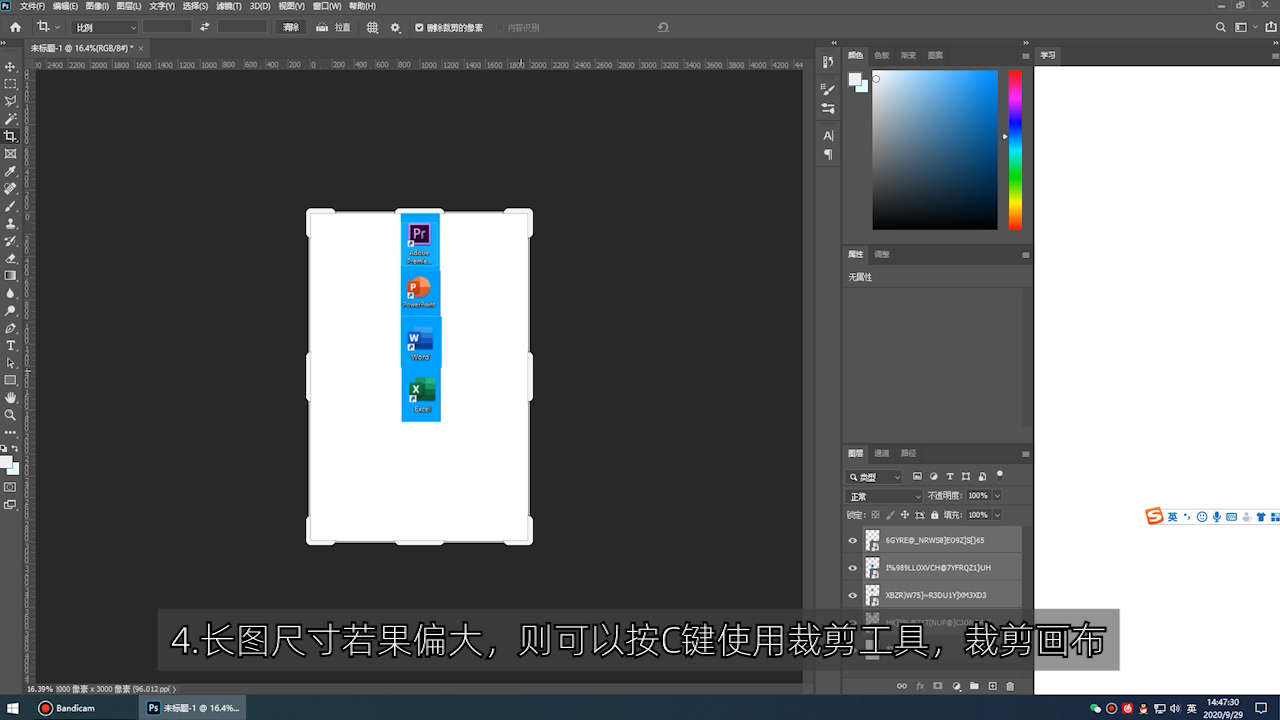Screen dimensions: 1280x720
Task: Toggle lock image pixels brush icon
Action: click(x=890, y=515)
